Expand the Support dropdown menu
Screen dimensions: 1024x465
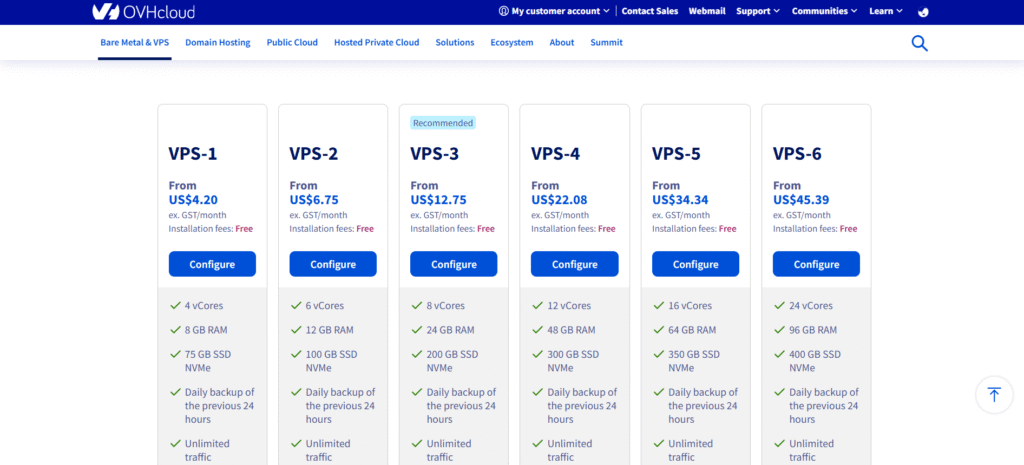click(x=758, y=11)
